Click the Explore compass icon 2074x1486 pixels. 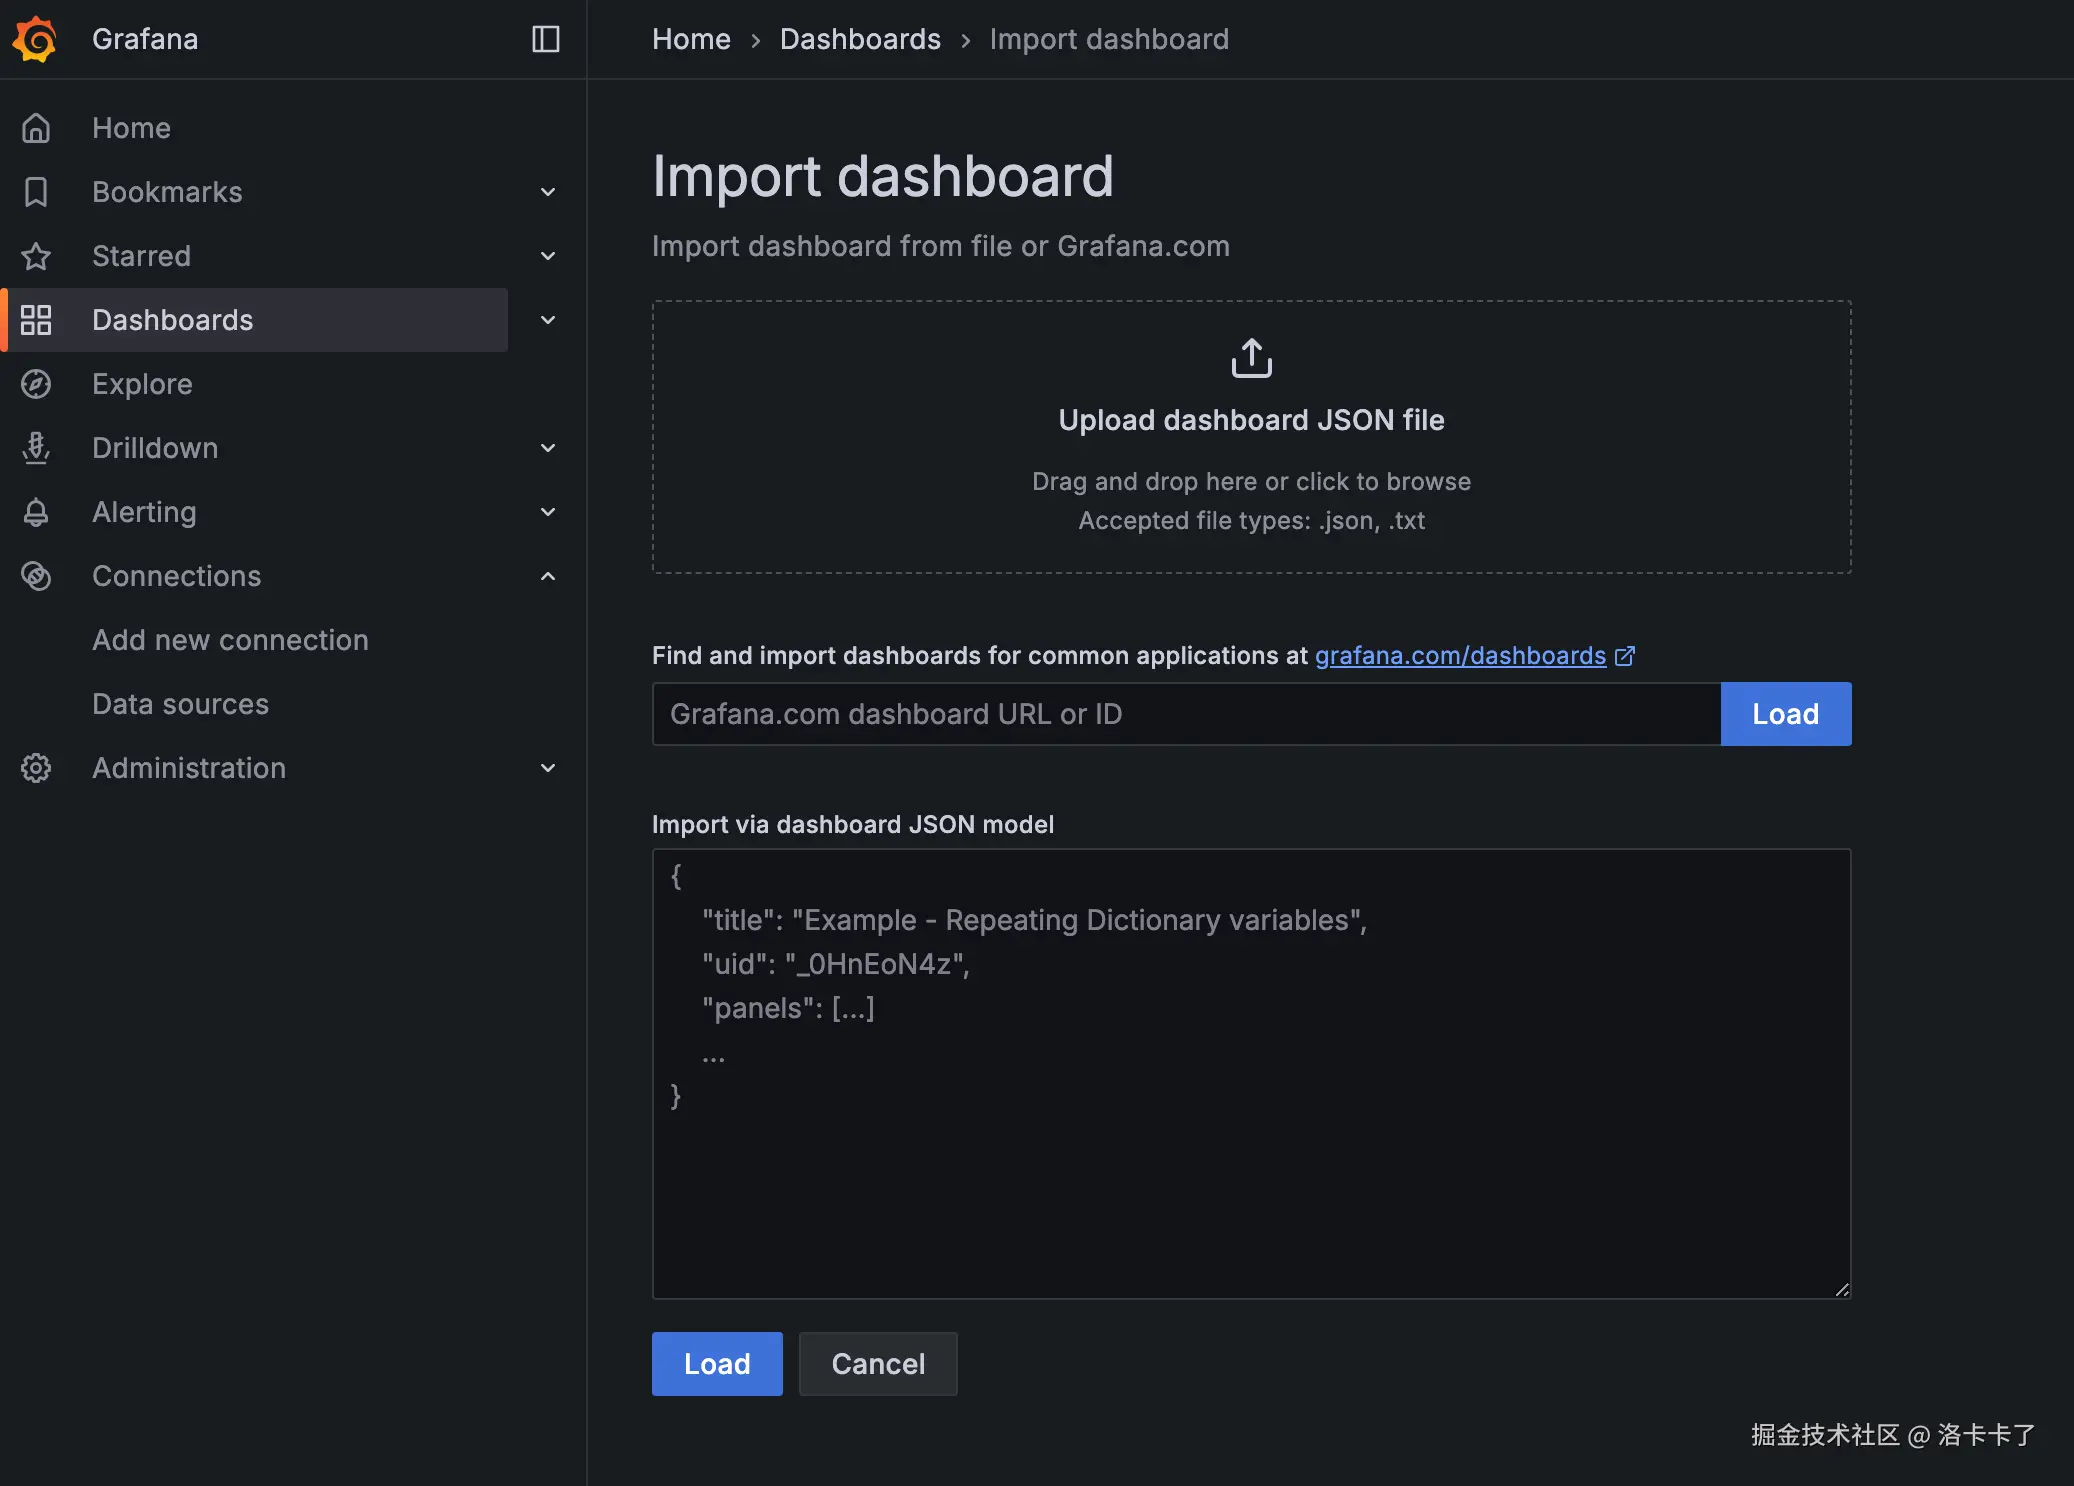pos(36,384)
